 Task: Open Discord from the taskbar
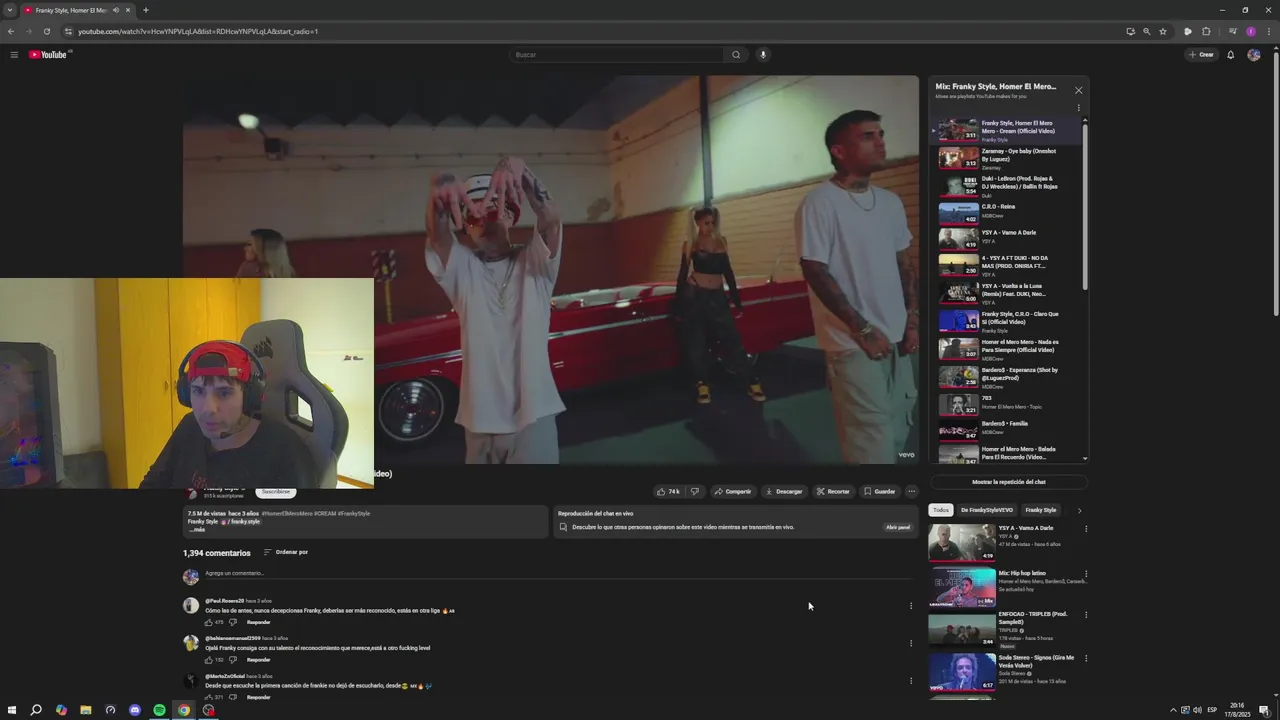[x=135, y=710]
